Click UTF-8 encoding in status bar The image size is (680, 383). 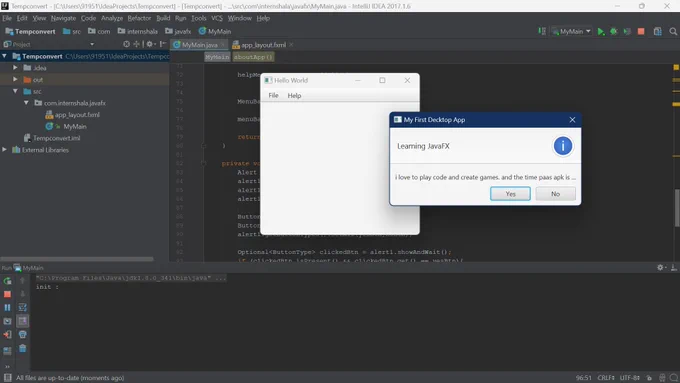tap(630, 378)
